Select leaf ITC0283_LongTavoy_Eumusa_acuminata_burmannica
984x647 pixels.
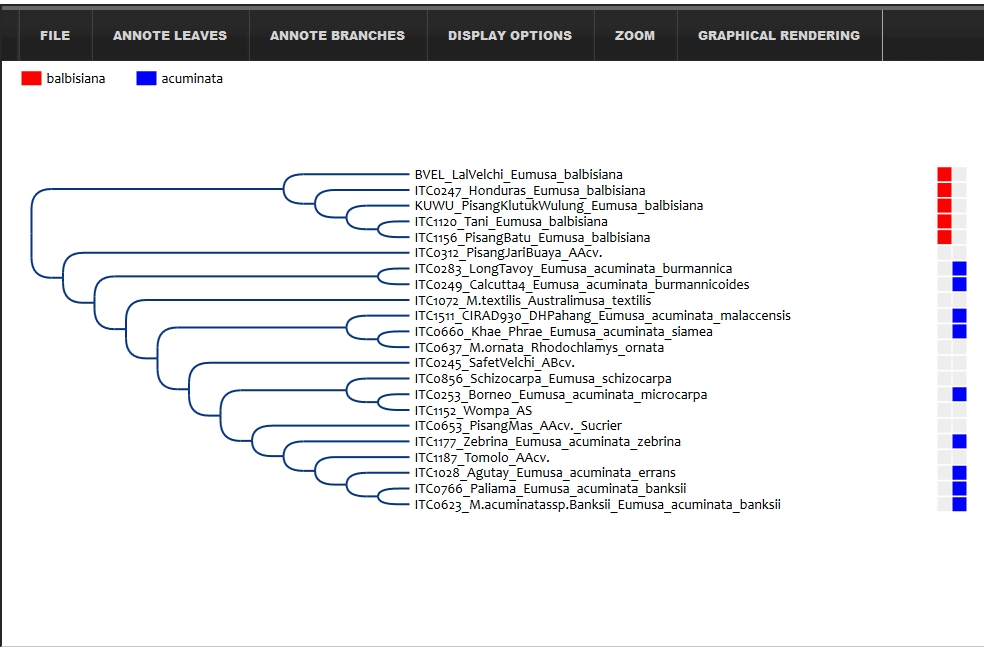(x=573, y=269)
